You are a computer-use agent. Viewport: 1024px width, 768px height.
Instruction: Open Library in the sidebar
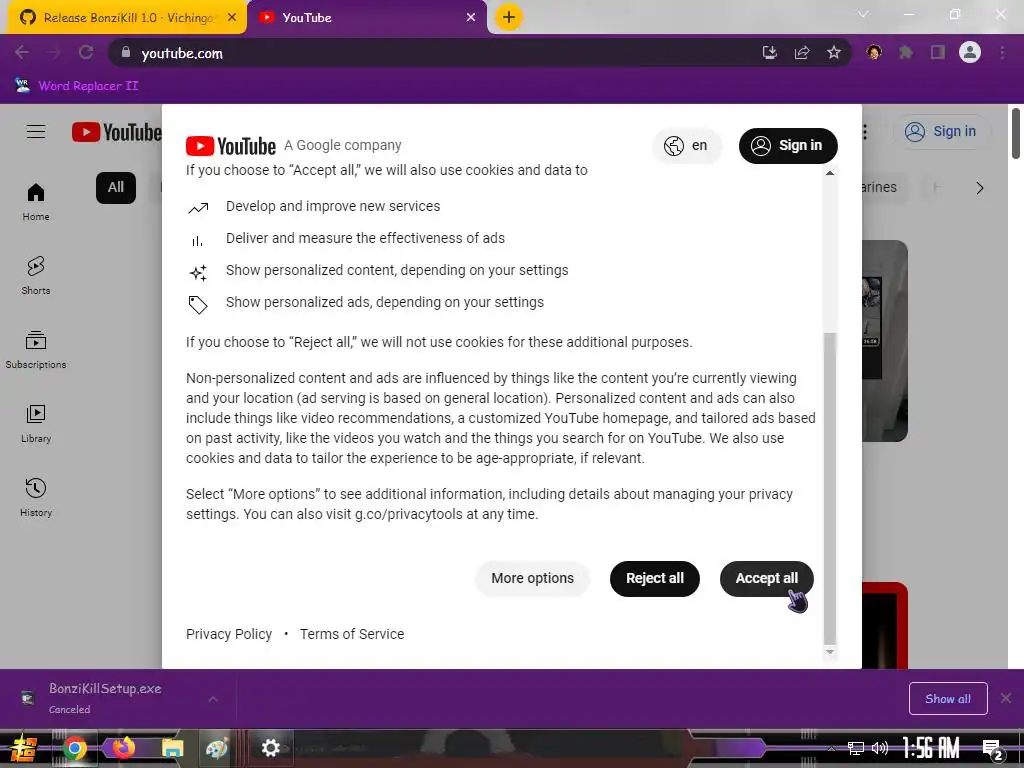pyautogui.click(x=36, y=423)
